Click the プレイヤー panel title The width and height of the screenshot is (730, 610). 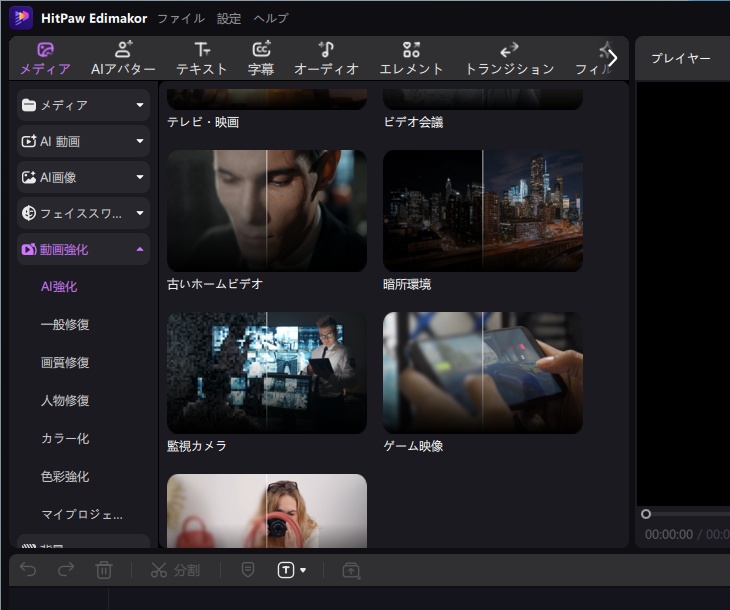681,59
